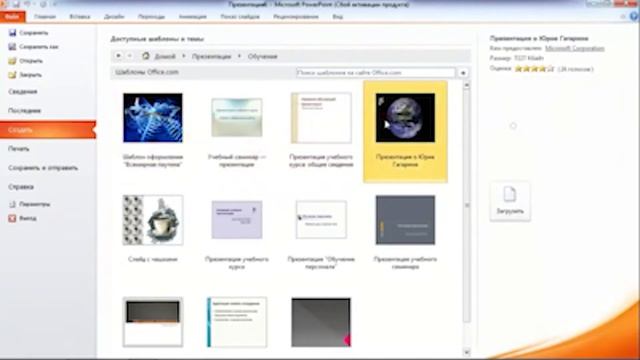Select the Юрий Гагарин Earth template thumbnail

405,118
